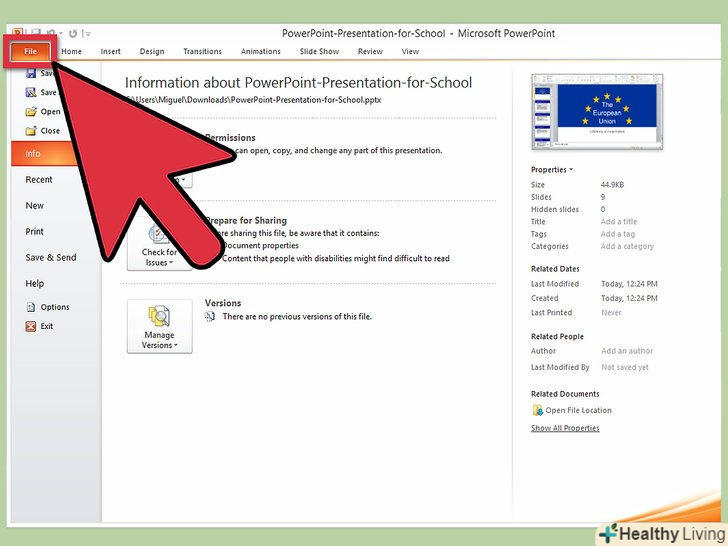The height and width of the screenshot is (546, 728).
Task: Click the Open label in the sidebar
Action: (50, 112)
